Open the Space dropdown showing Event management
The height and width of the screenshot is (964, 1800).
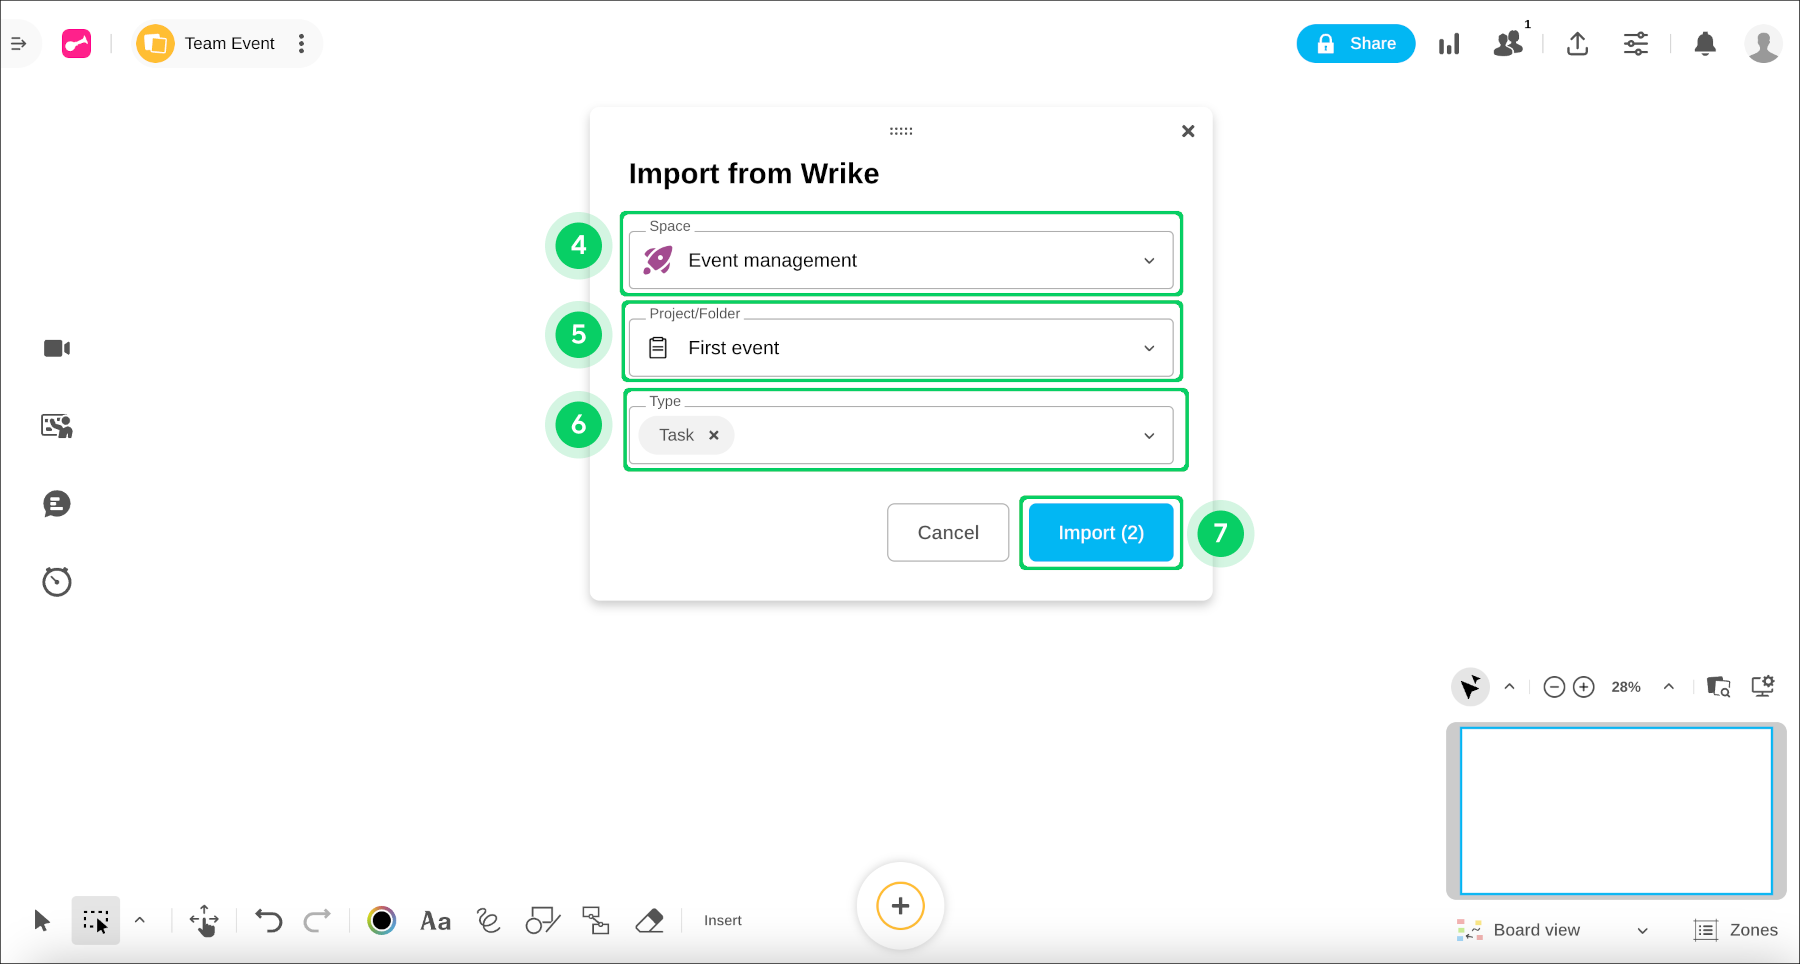1148,260
